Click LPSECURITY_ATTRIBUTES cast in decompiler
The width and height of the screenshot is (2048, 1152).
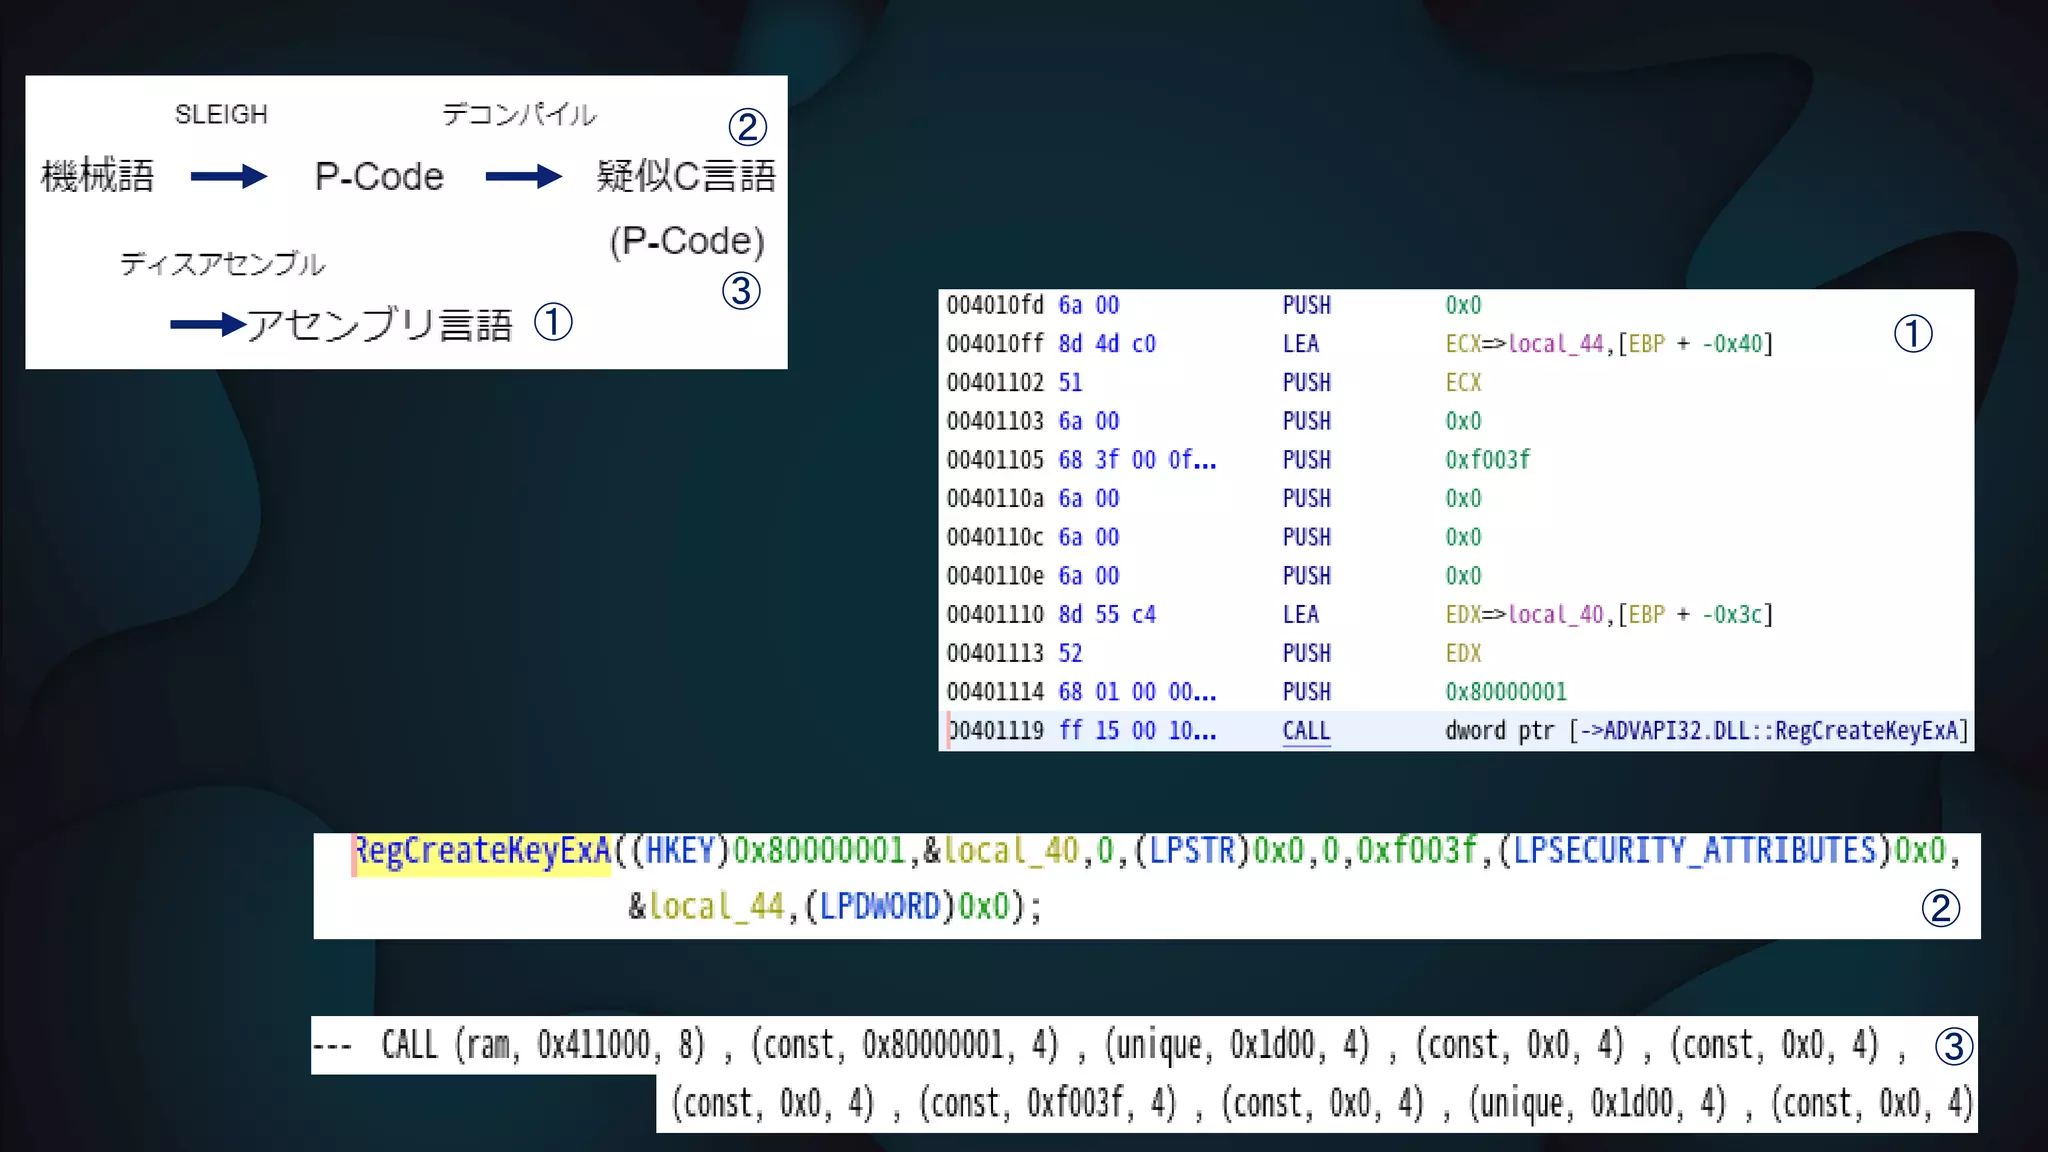pyautogui.click(x=1695, y=851)
